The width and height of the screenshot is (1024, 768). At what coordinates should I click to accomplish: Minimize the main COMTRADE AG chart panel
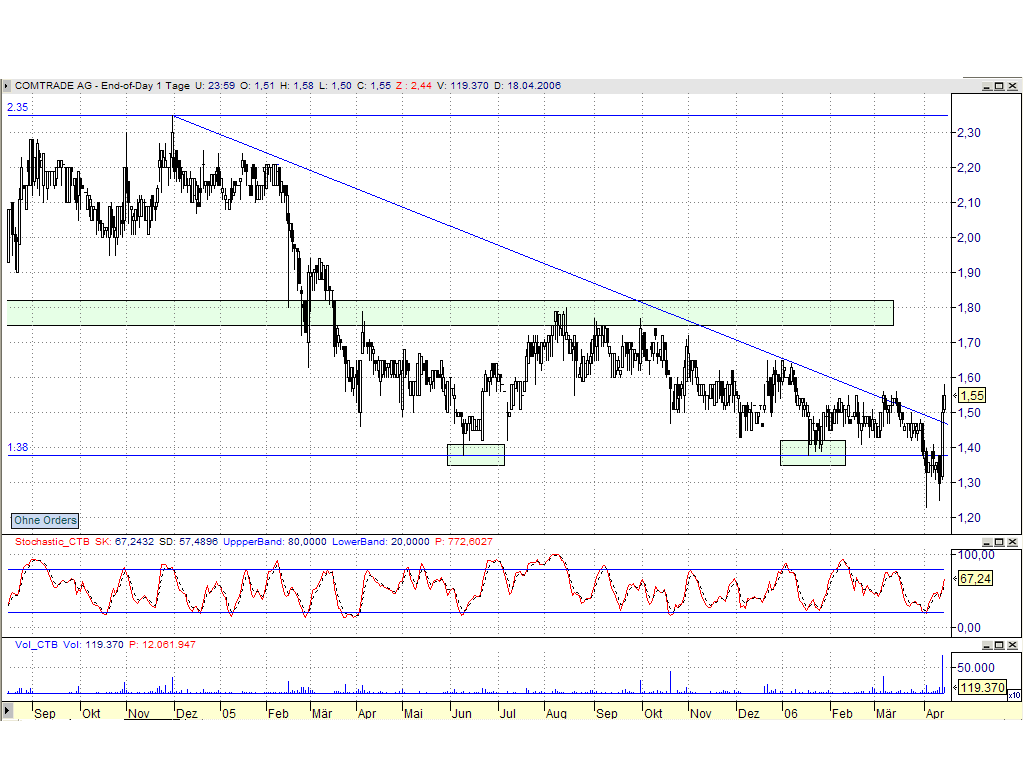point(987,85)
